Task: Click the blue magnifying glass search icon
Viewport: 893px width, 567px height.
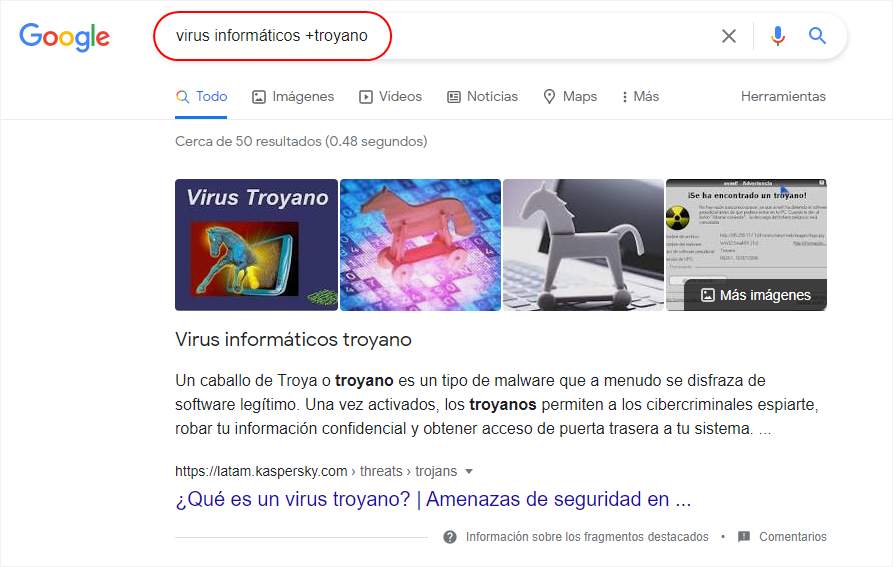Action: pyautogui.click(x=817, y=36)
